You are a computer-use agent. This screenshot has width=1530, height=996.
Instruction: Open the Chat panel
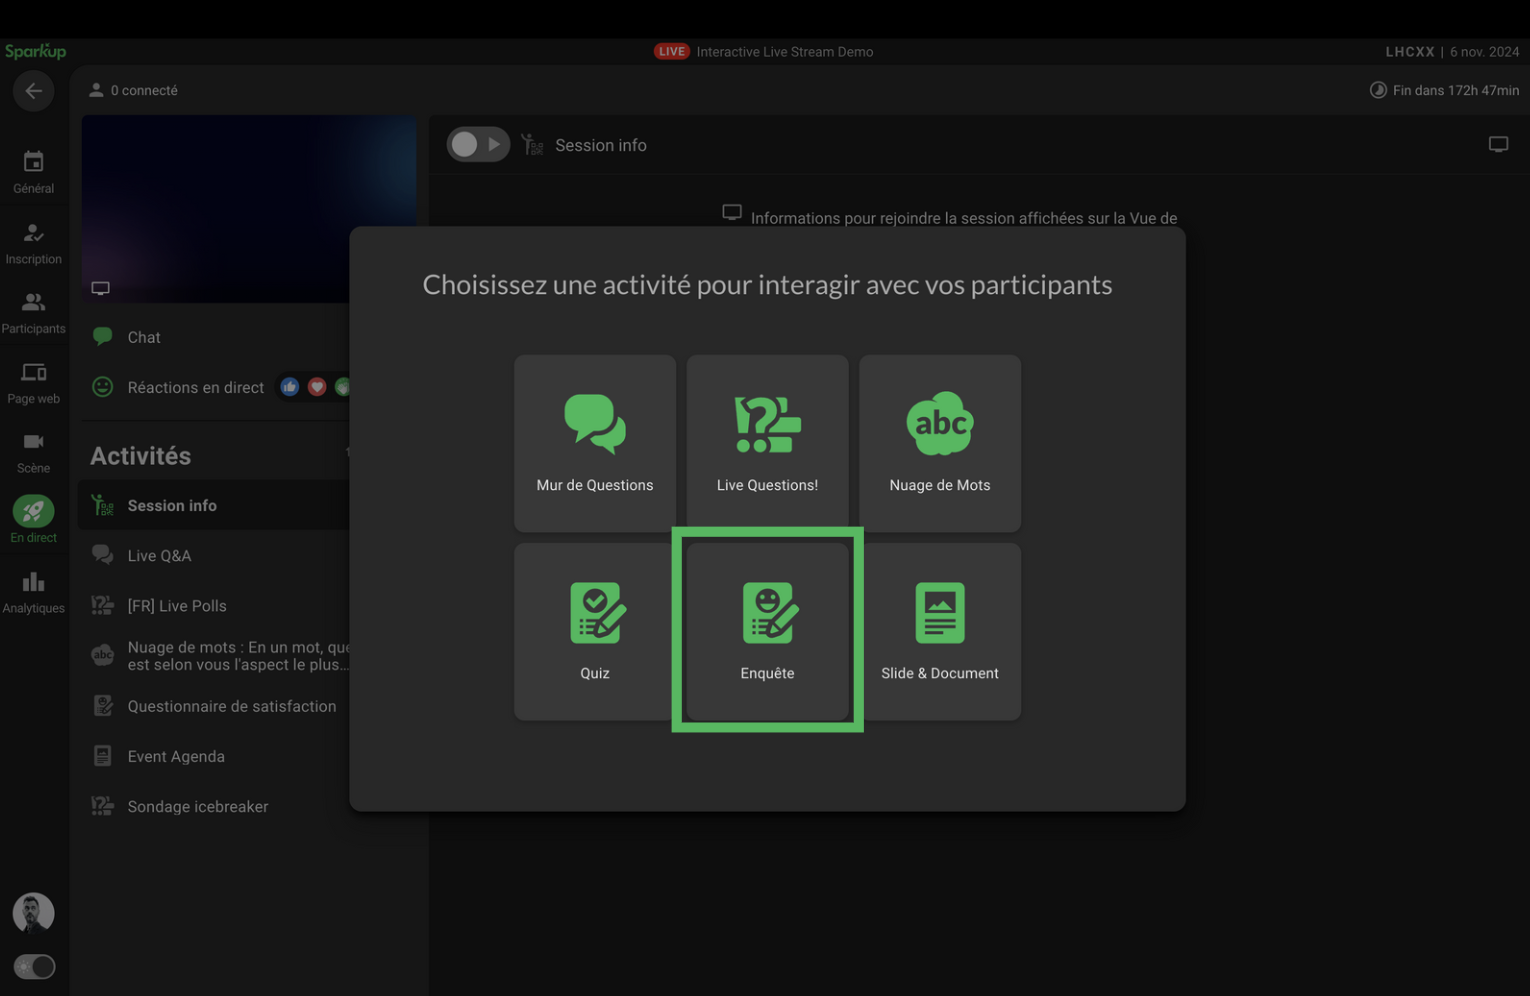144,337
